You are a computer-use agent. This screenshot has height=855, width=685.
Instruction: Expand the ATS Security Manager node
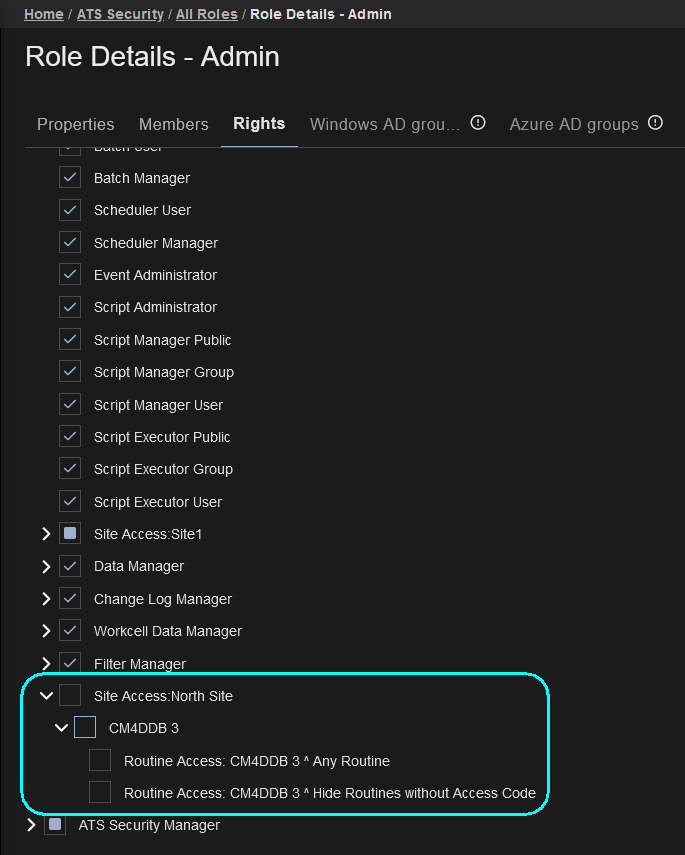coord(31,825)
